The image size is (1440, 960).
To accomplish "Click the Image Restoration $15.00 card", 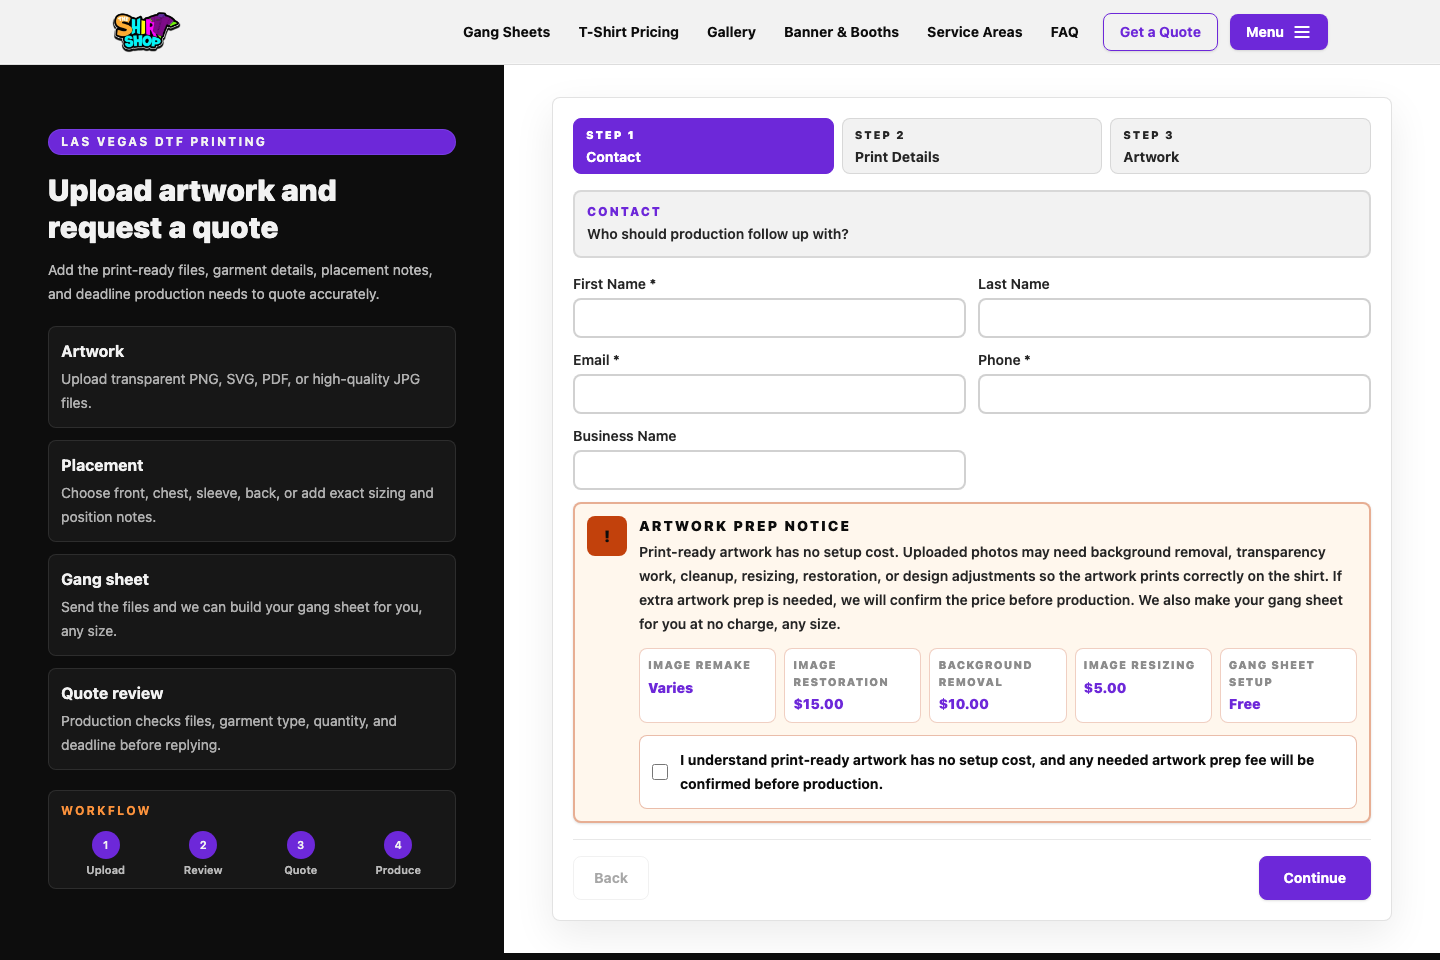I will tap(852, 685).
